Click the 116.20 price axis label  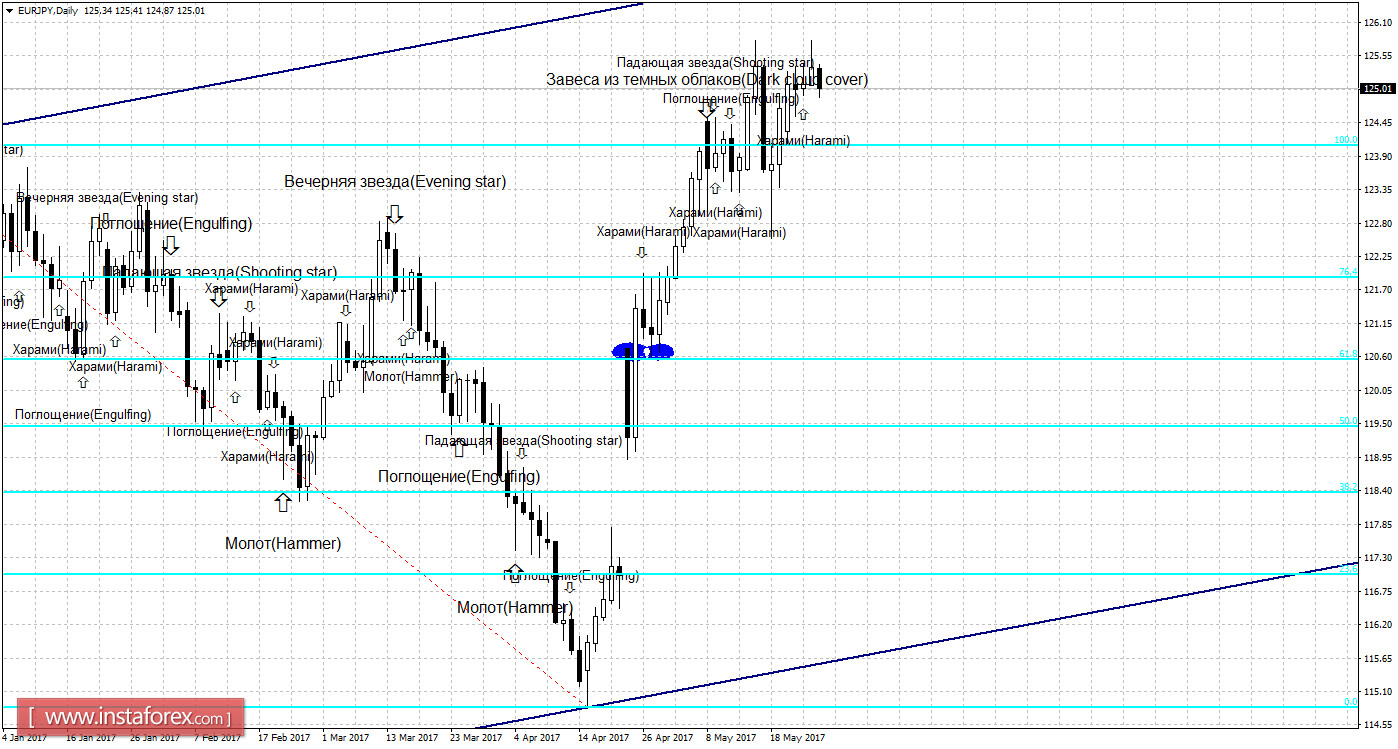(x=1378, y=625)
